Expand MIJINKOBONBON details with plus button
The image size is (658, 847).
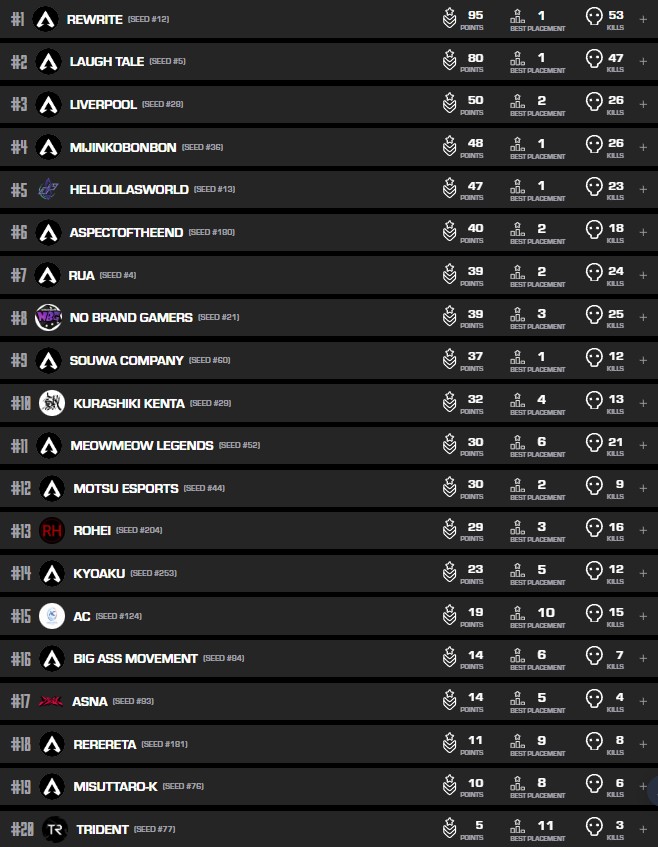[x=643, y=147]
